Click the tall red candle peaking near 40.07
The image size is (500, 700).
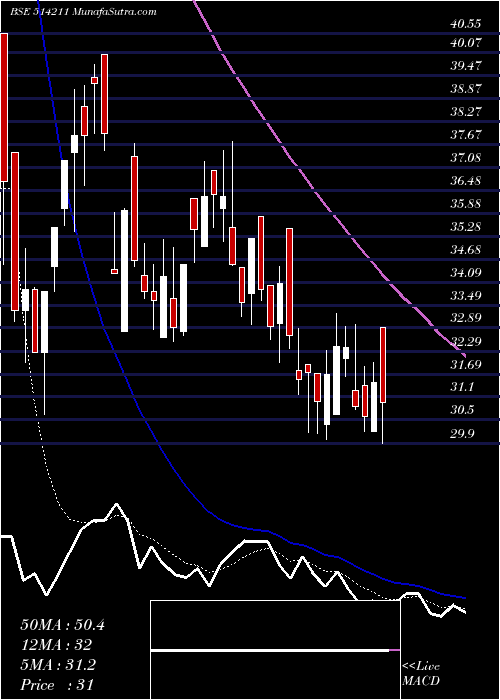pyautogui.click(x=104, y=94)
